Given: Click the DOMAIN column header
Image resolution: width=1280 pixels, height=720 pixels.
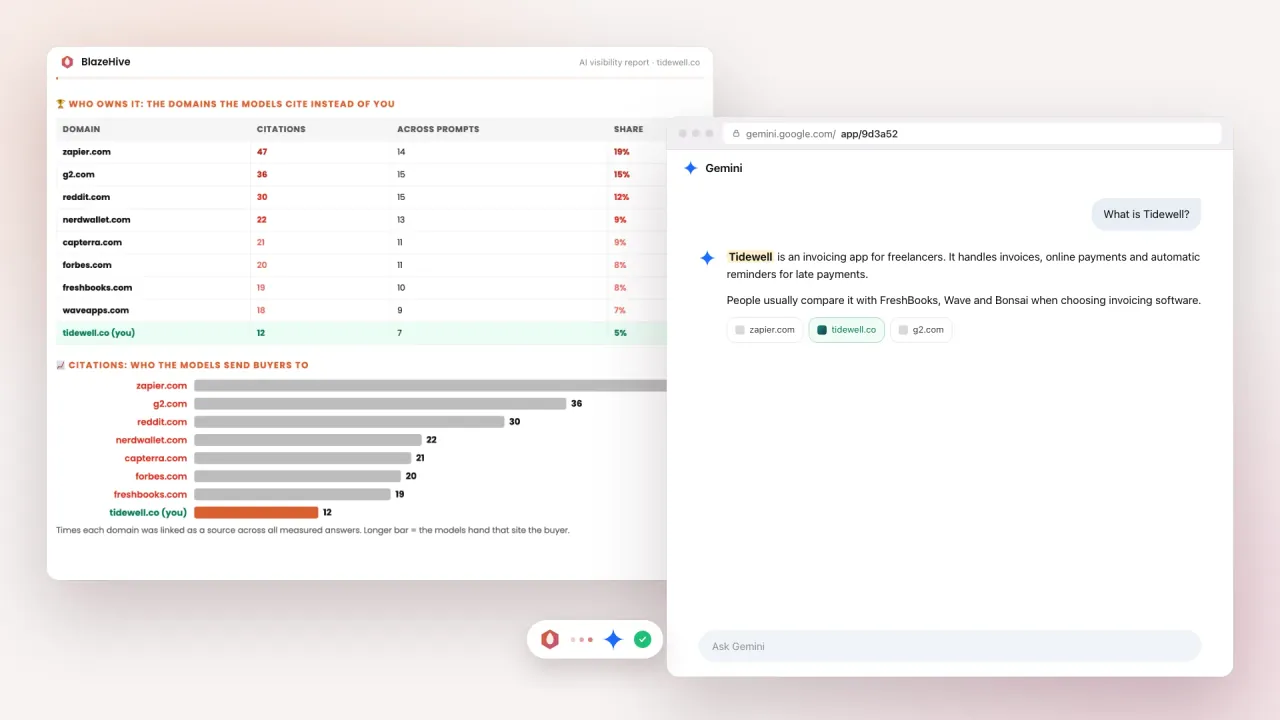Looking at the screenshot, I should coord(81,129).
